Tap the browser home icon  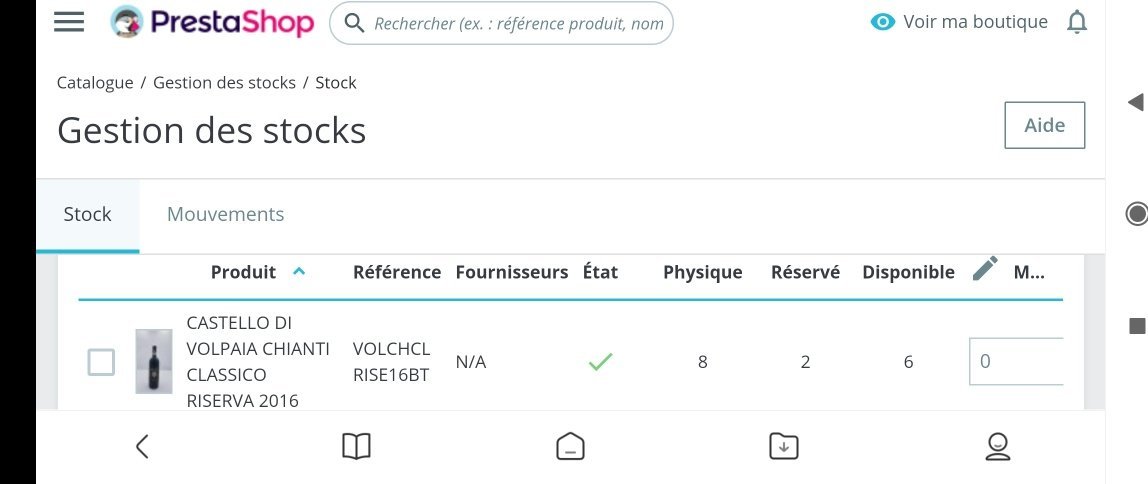570,446
